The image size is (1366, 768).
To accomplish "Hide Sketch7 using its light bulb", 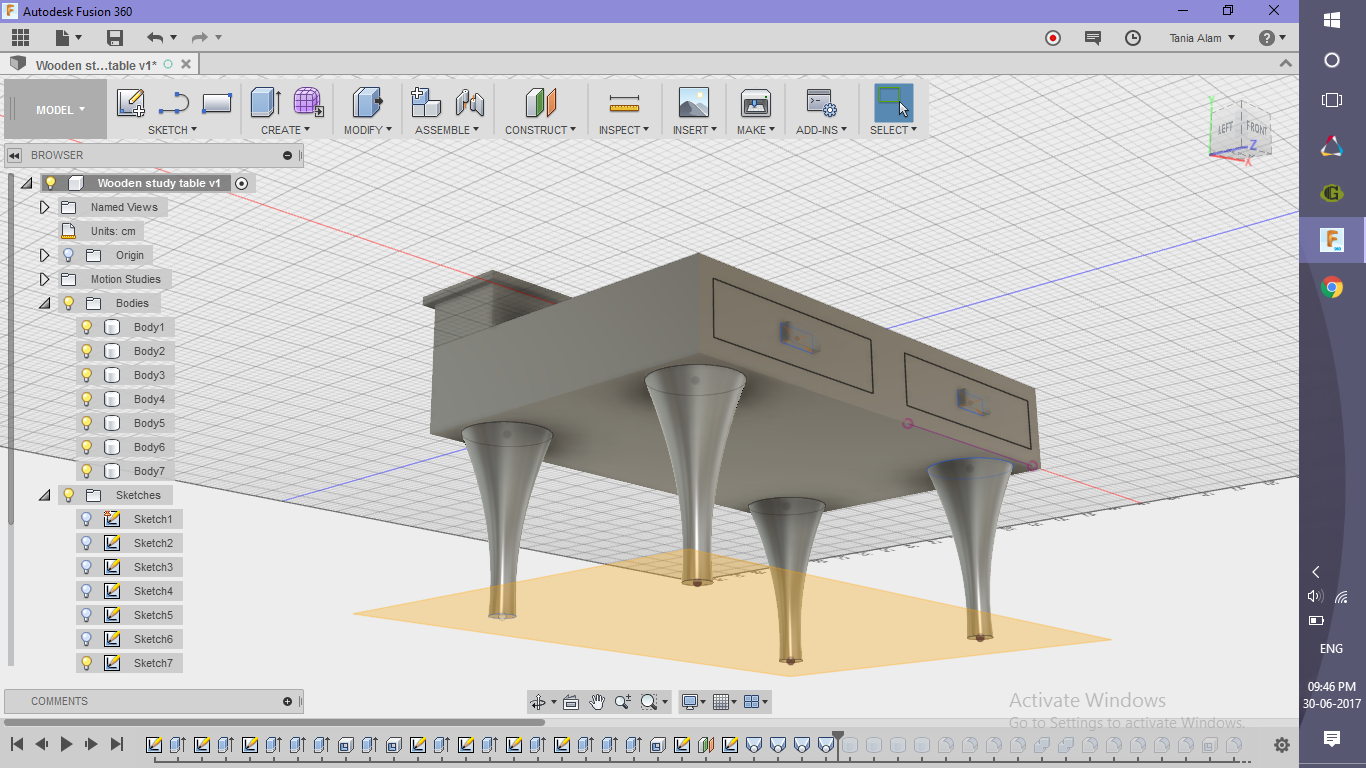I will [87, 663].
